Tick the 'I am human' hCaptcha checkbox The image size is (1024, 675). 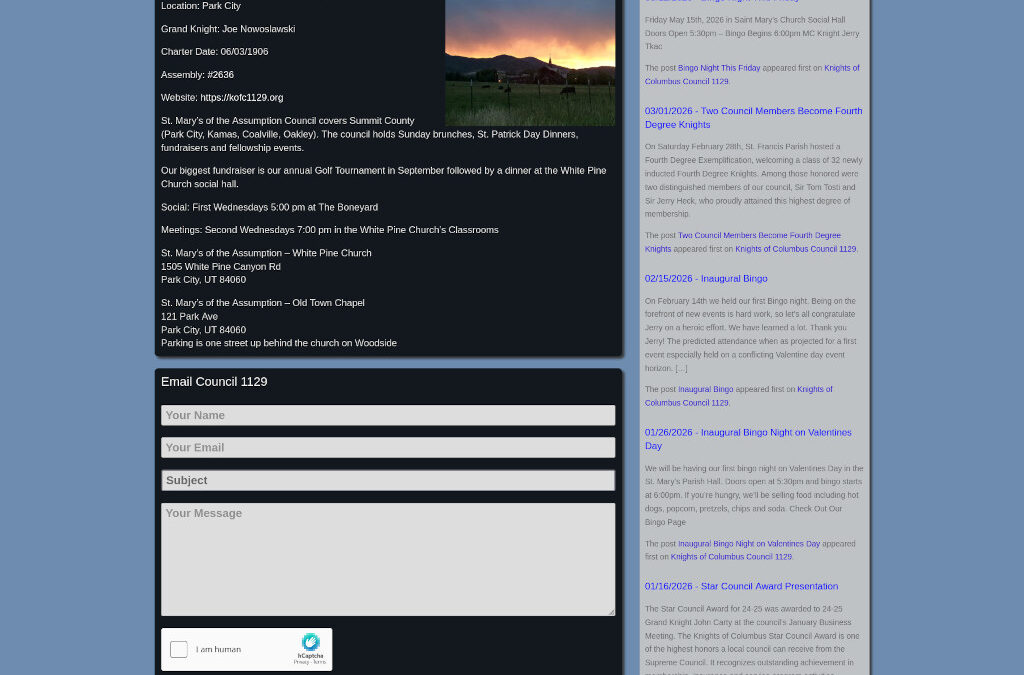coord(178,649)
